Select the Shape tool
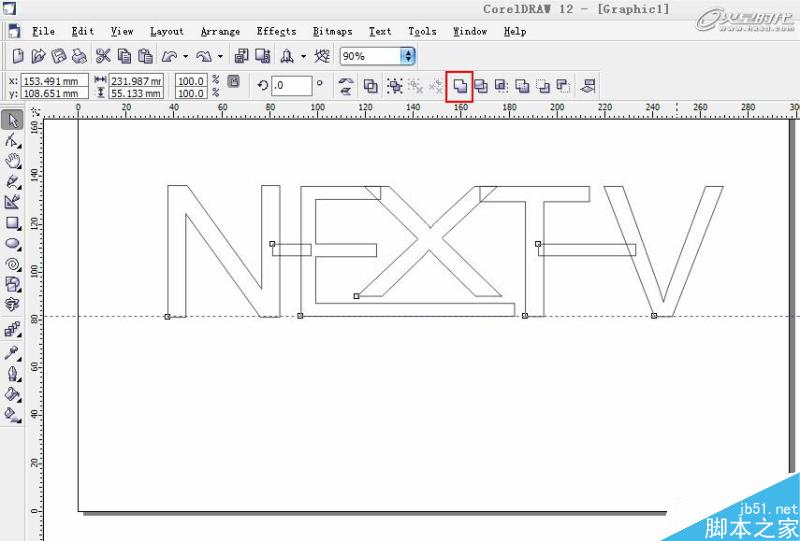800x541 pixels. coord(12,140)
